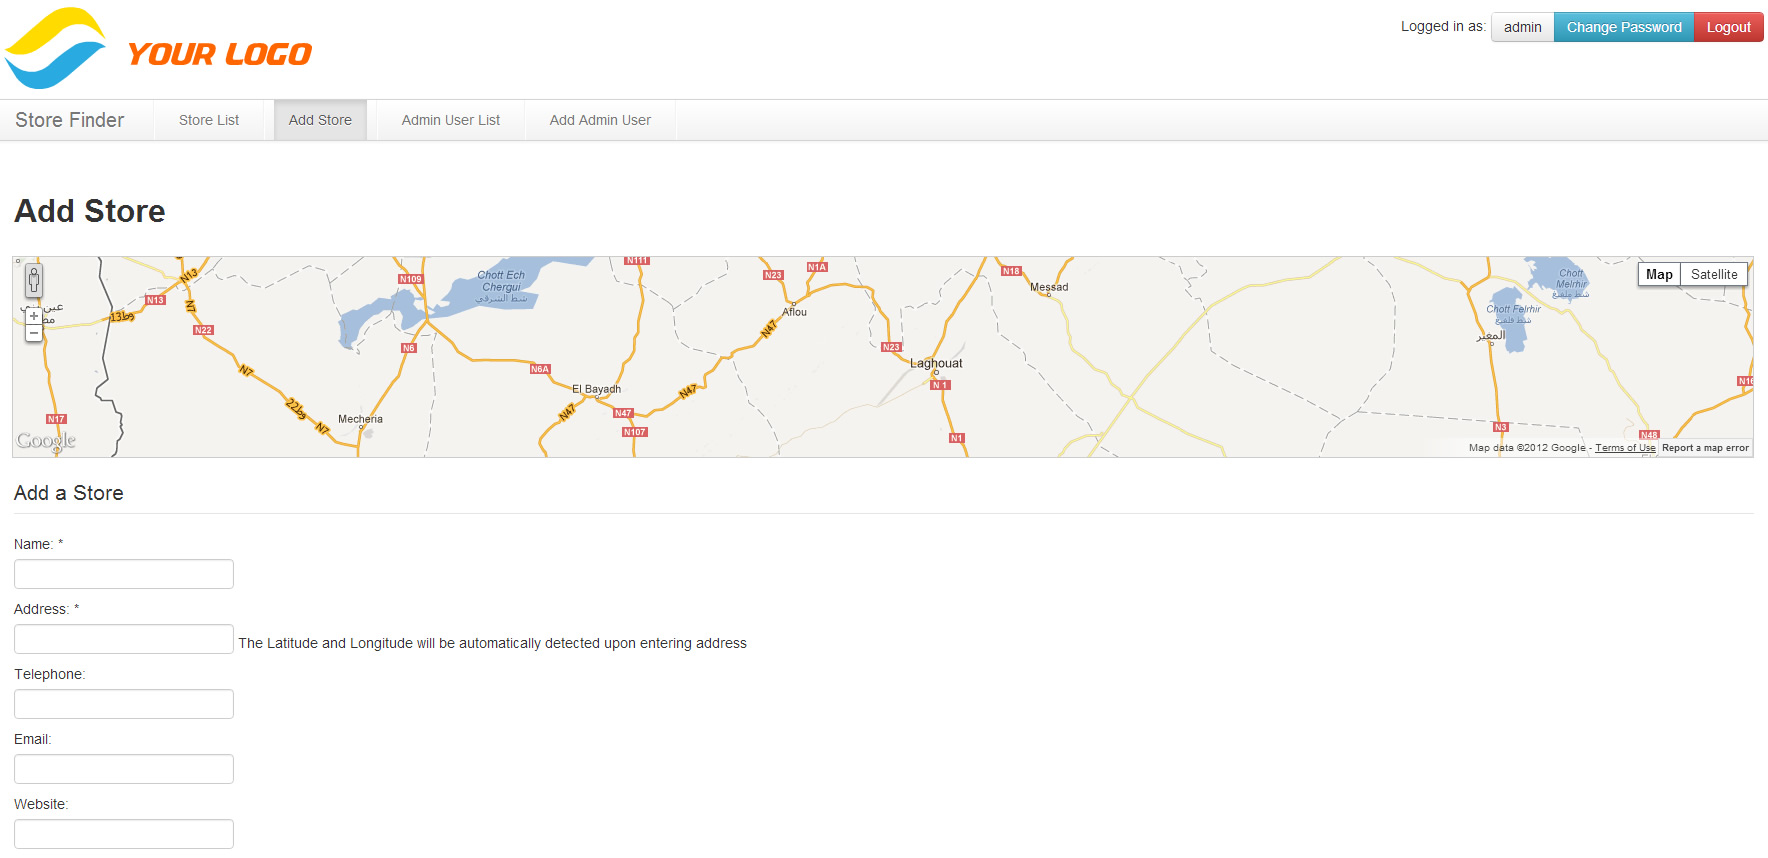Click Report a map error link
Viewport: 1768px width, 858px height.
coord(1705,448)
